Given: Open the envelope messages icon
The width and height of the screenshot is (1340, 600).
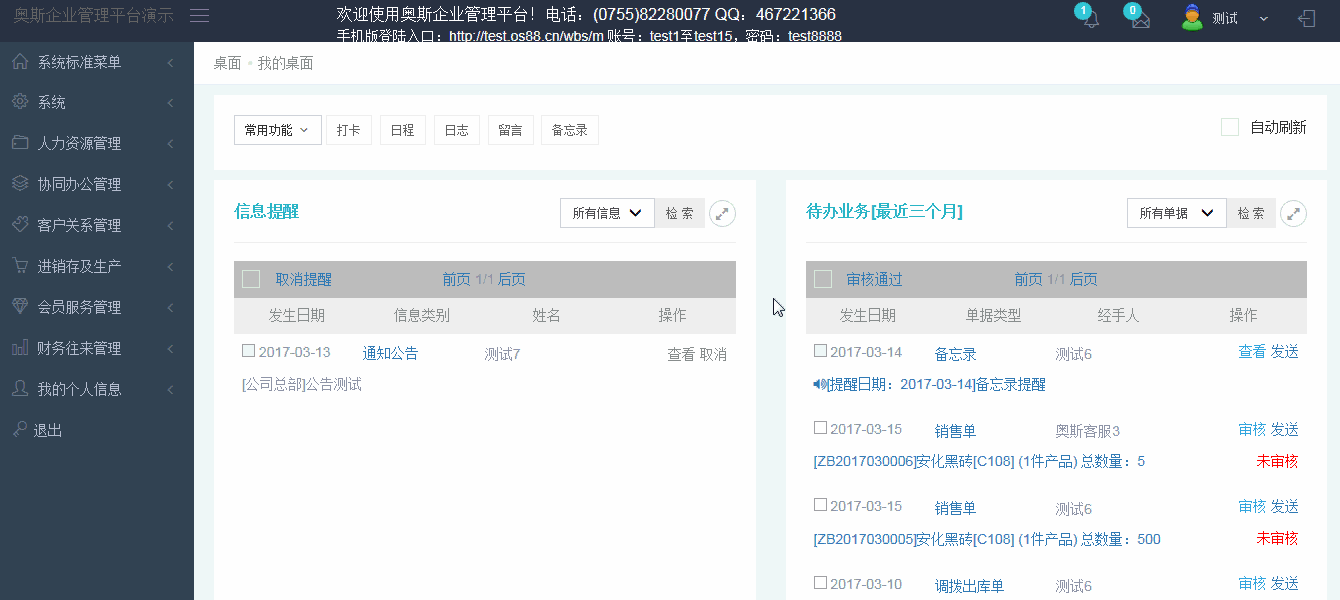Looking at the screenshot, I should [x=1141, y=19].
